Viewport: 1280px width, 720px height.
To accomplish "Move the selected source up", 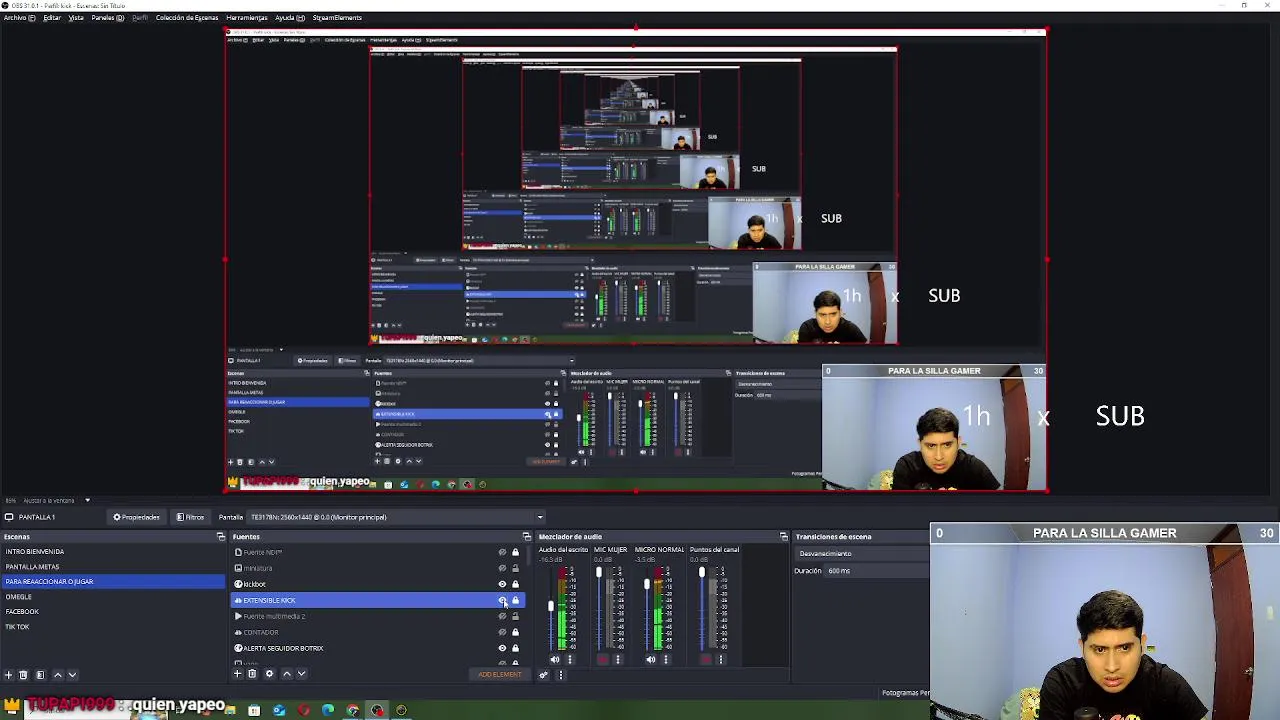I will tap(287, 674).
